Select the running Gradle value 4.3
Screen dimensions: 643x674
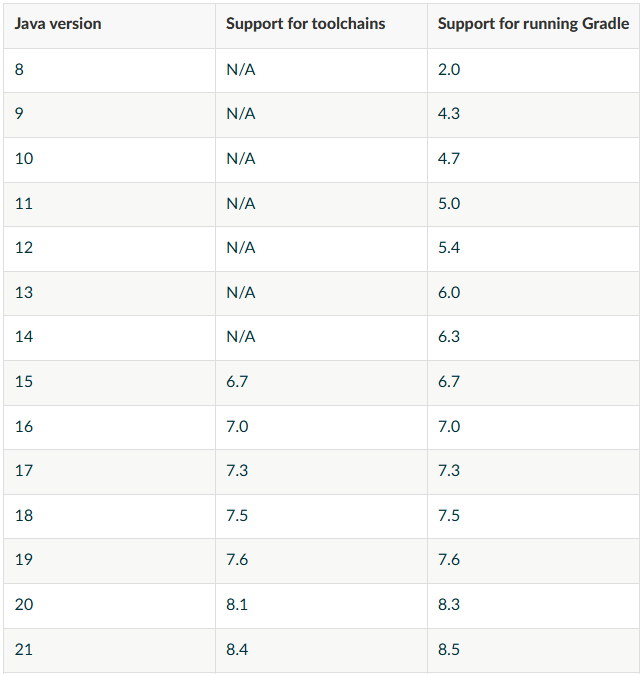point(449,114)
